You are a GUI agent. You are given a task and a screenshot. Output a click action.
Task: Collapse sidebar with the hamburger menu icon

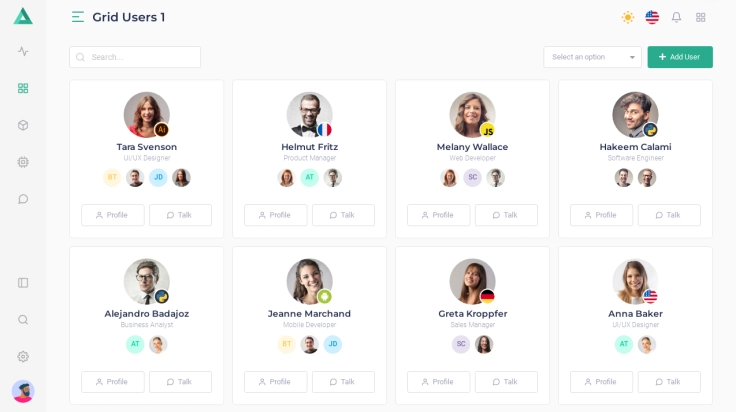coord(78,17)
